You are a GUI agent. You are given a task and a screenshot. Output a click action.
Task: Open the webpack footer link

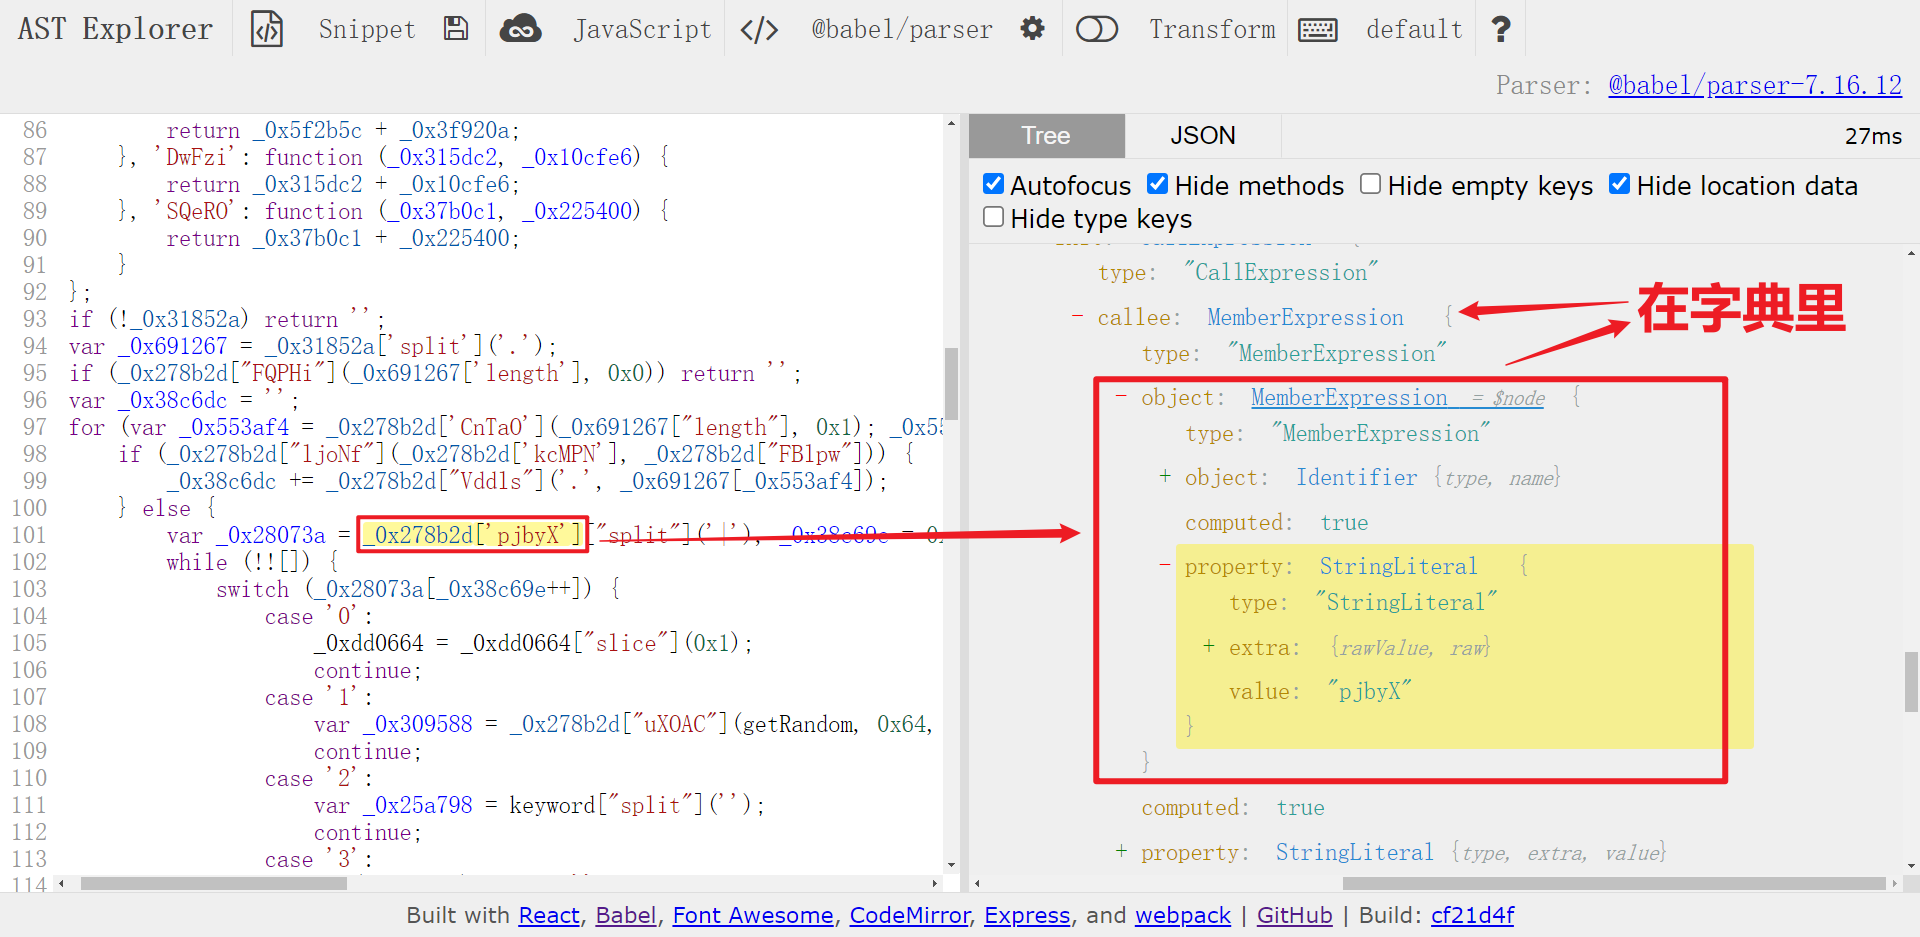[x=1183, y=915]
